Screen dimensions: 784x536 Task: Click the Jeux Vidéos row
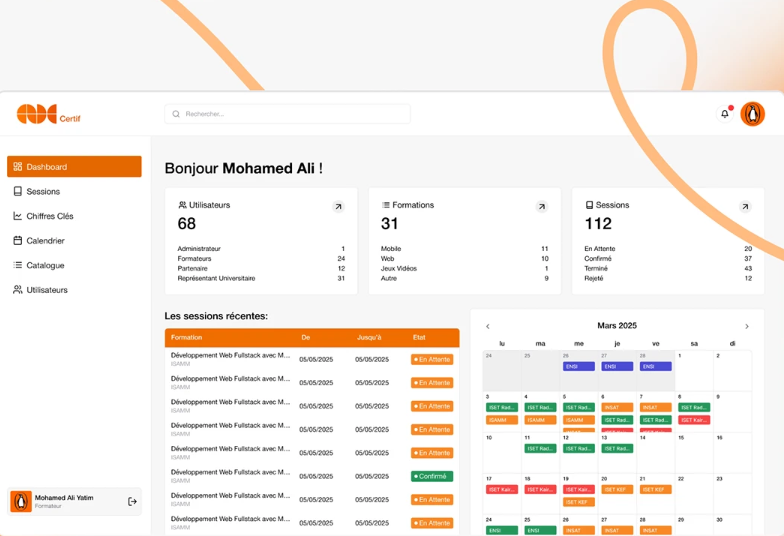tap(464, 268)
